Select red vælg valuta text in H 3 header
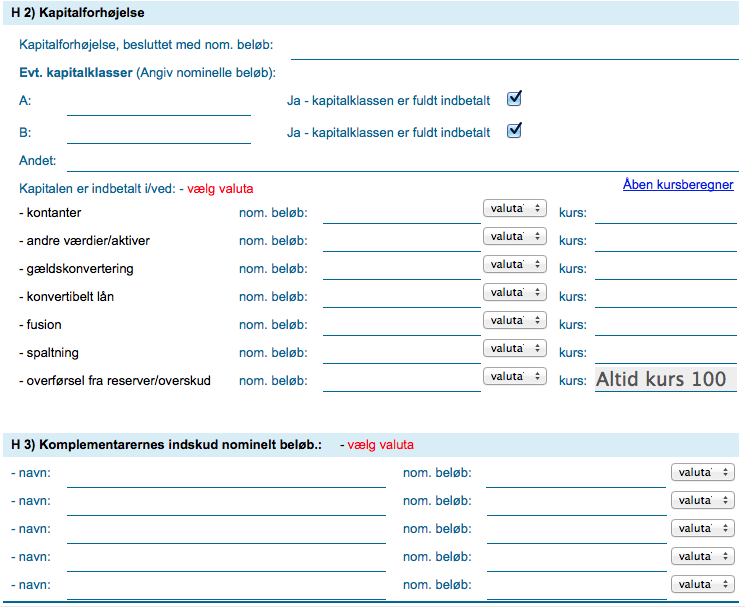The width and height of the screenshot is (745, 607). coord(380,445)
